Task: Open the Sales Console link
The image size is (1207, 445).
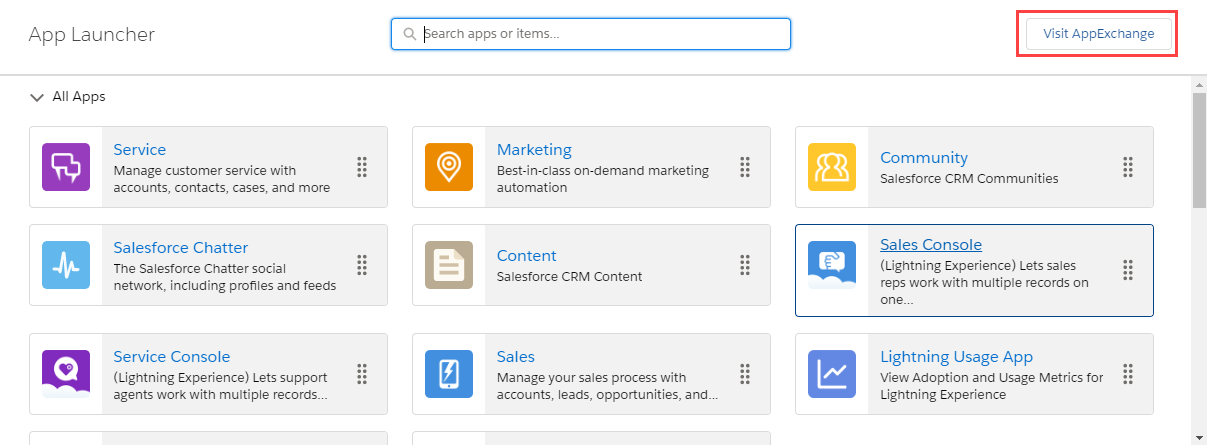Action: [x=931, y=245]
